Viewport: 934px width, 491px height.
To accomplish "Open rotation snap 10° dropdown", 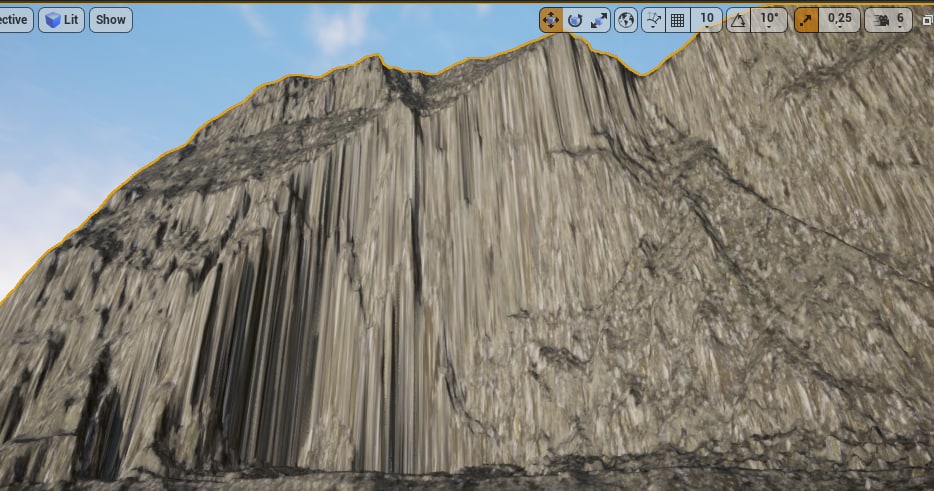I will (769, 20).
